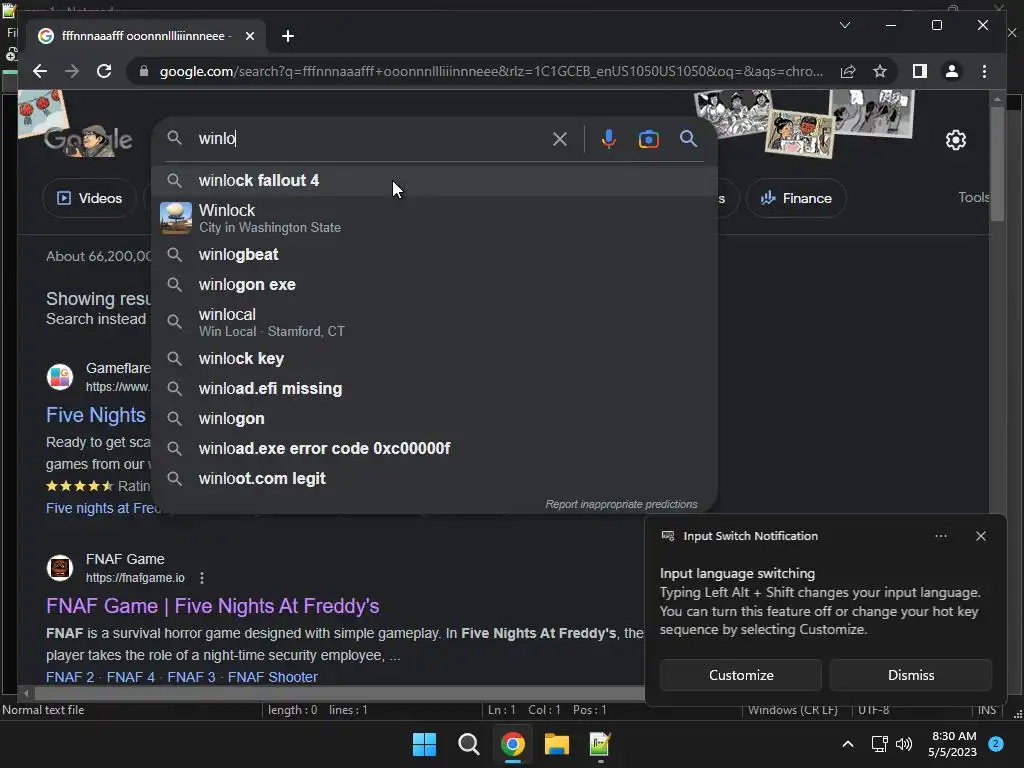Click Customize in Input Switch Notification
This screenshot has height=768, width=1024.
coord(741,675)
